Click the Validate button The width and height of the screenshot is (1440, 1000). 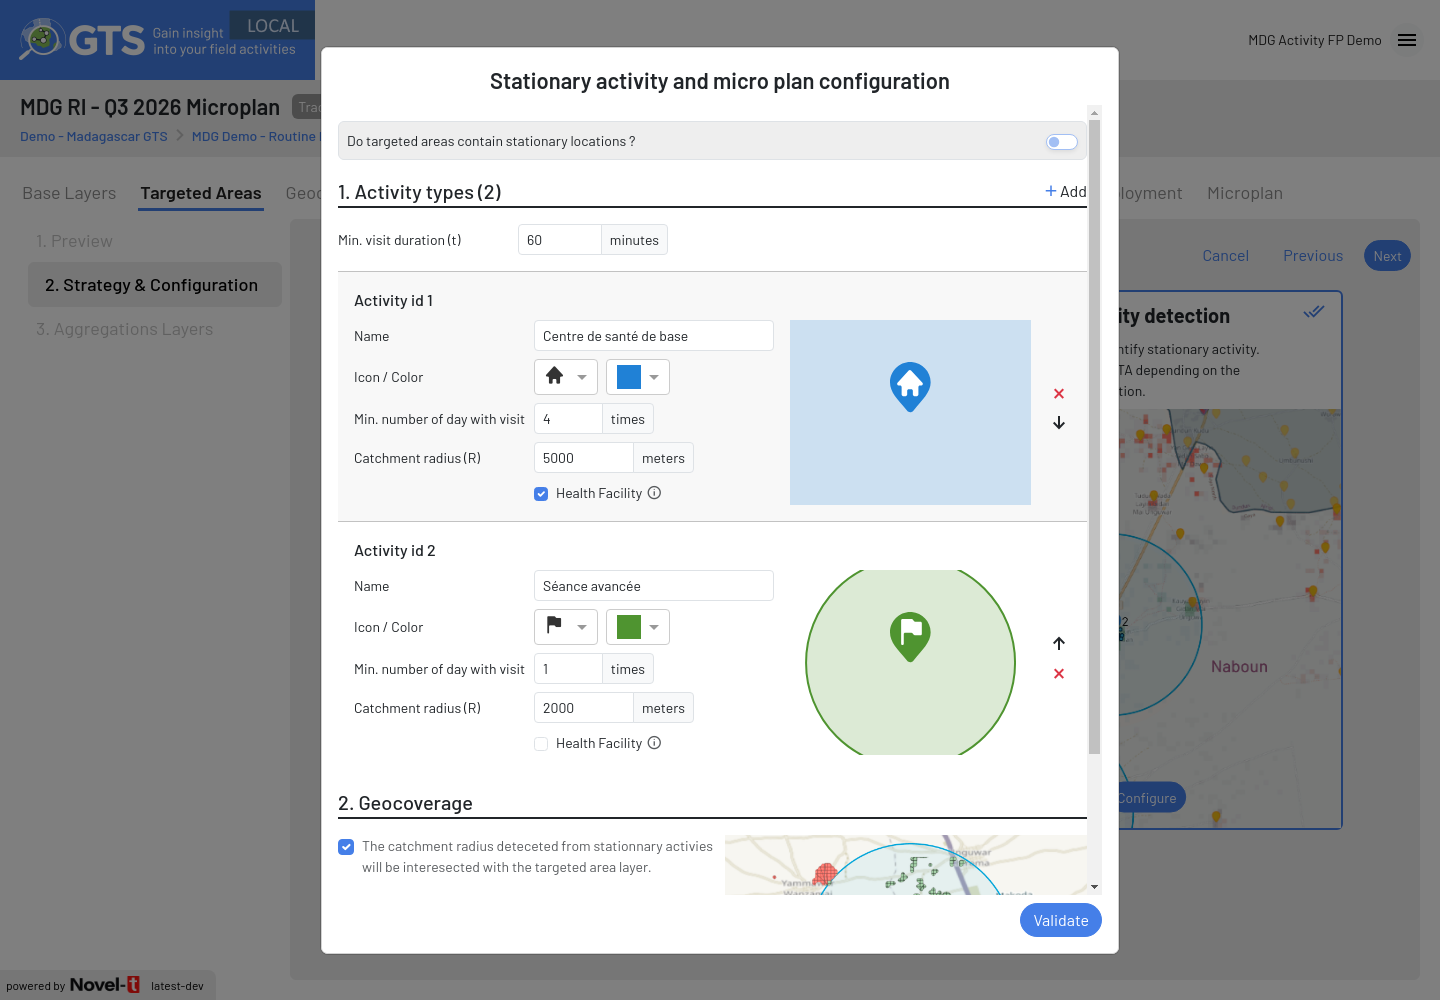point(1061,921)
